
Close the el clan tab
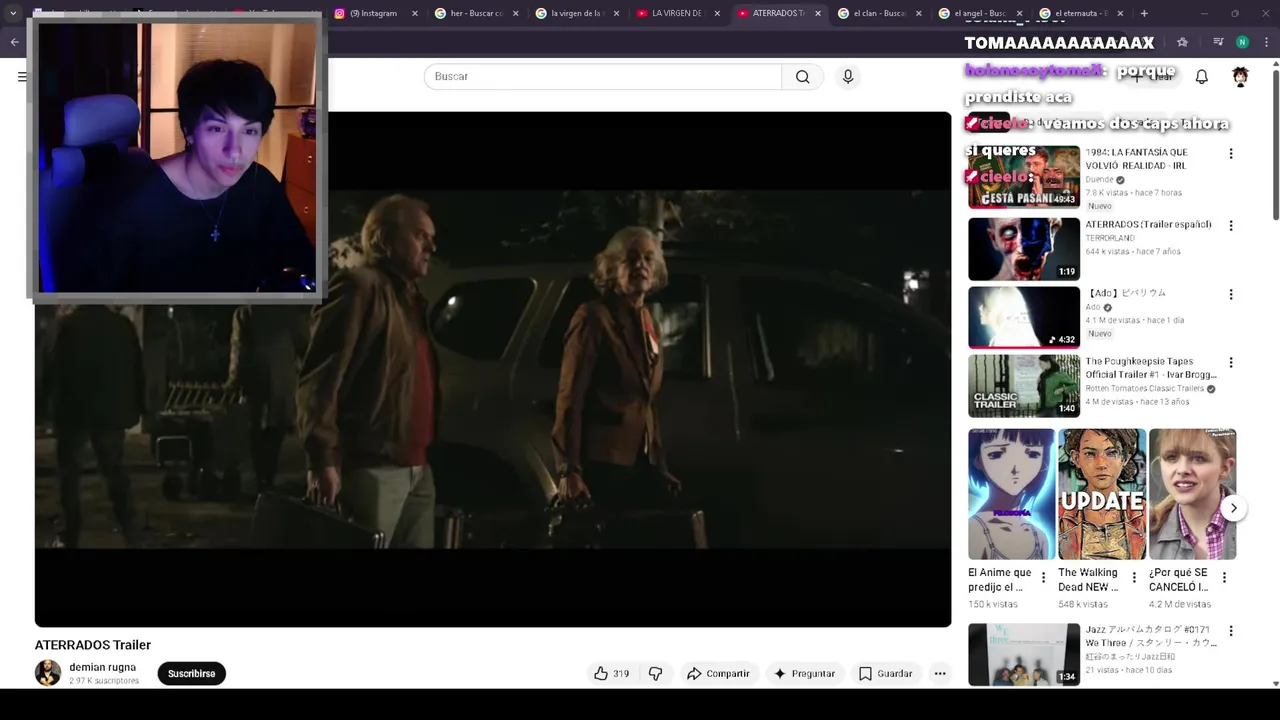pos(919,14)
